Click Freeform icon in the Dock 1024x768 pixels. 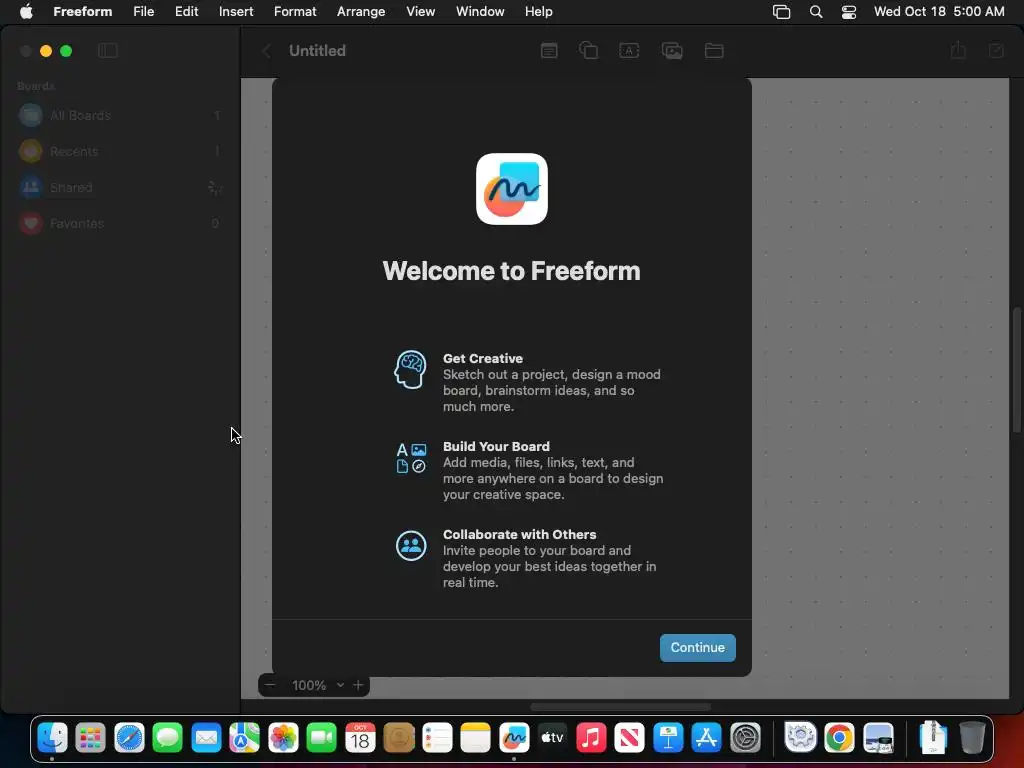click(x=514, y=738)
